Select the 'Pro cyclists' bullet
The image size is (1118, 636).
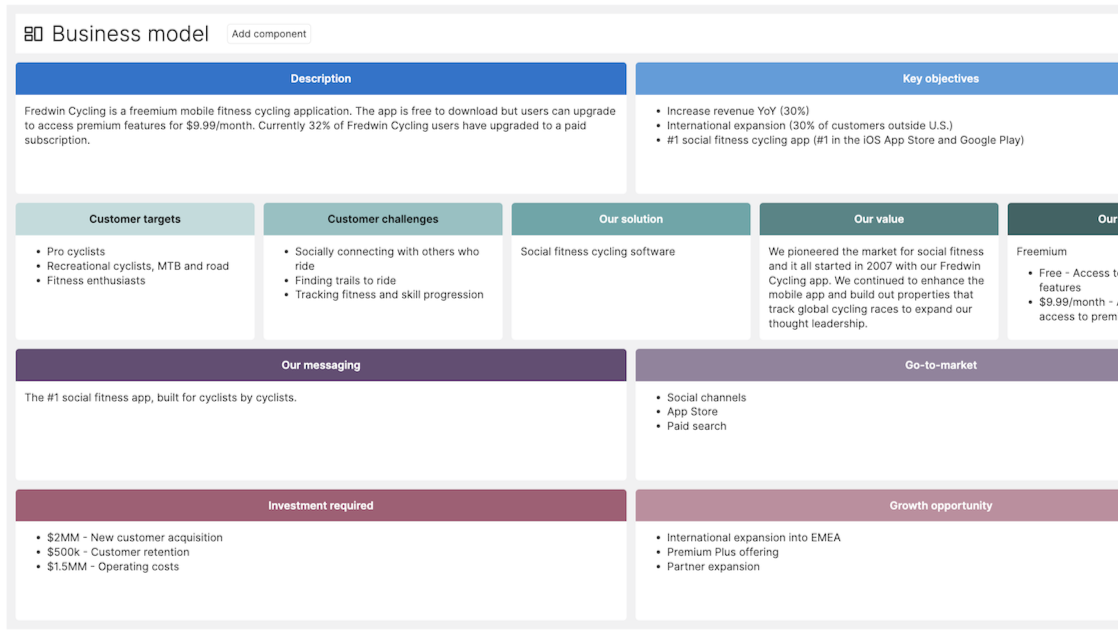click(x=76, y=252)
